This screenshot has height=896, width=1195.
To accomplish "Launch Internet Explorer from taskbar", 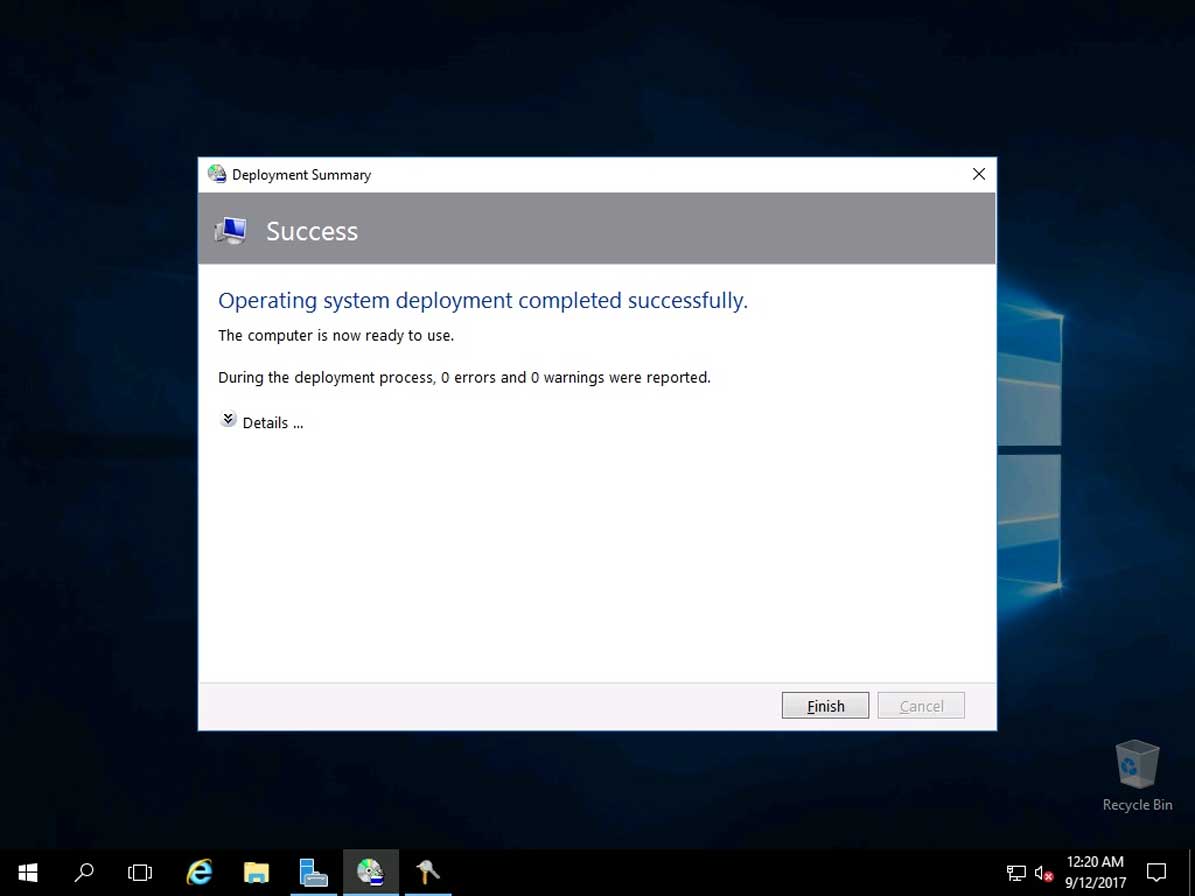I will coord(200,872).
